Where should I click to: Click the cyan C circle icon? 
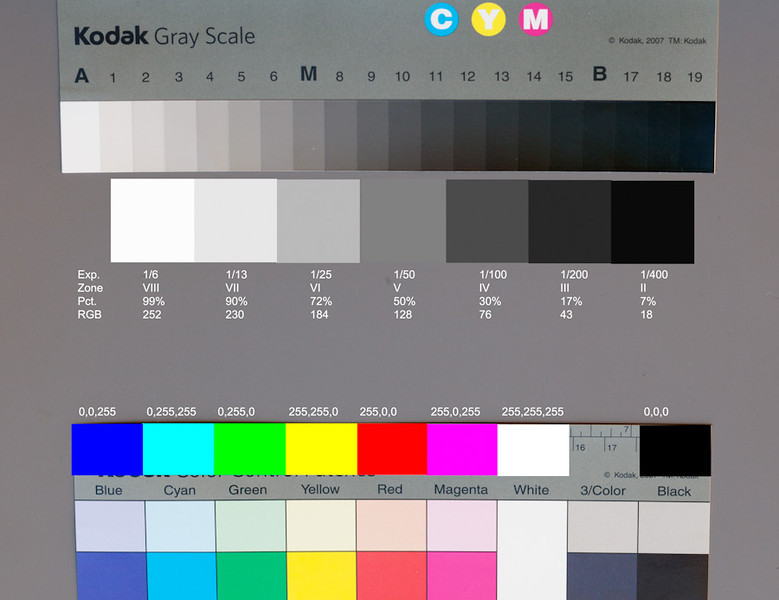441,18
